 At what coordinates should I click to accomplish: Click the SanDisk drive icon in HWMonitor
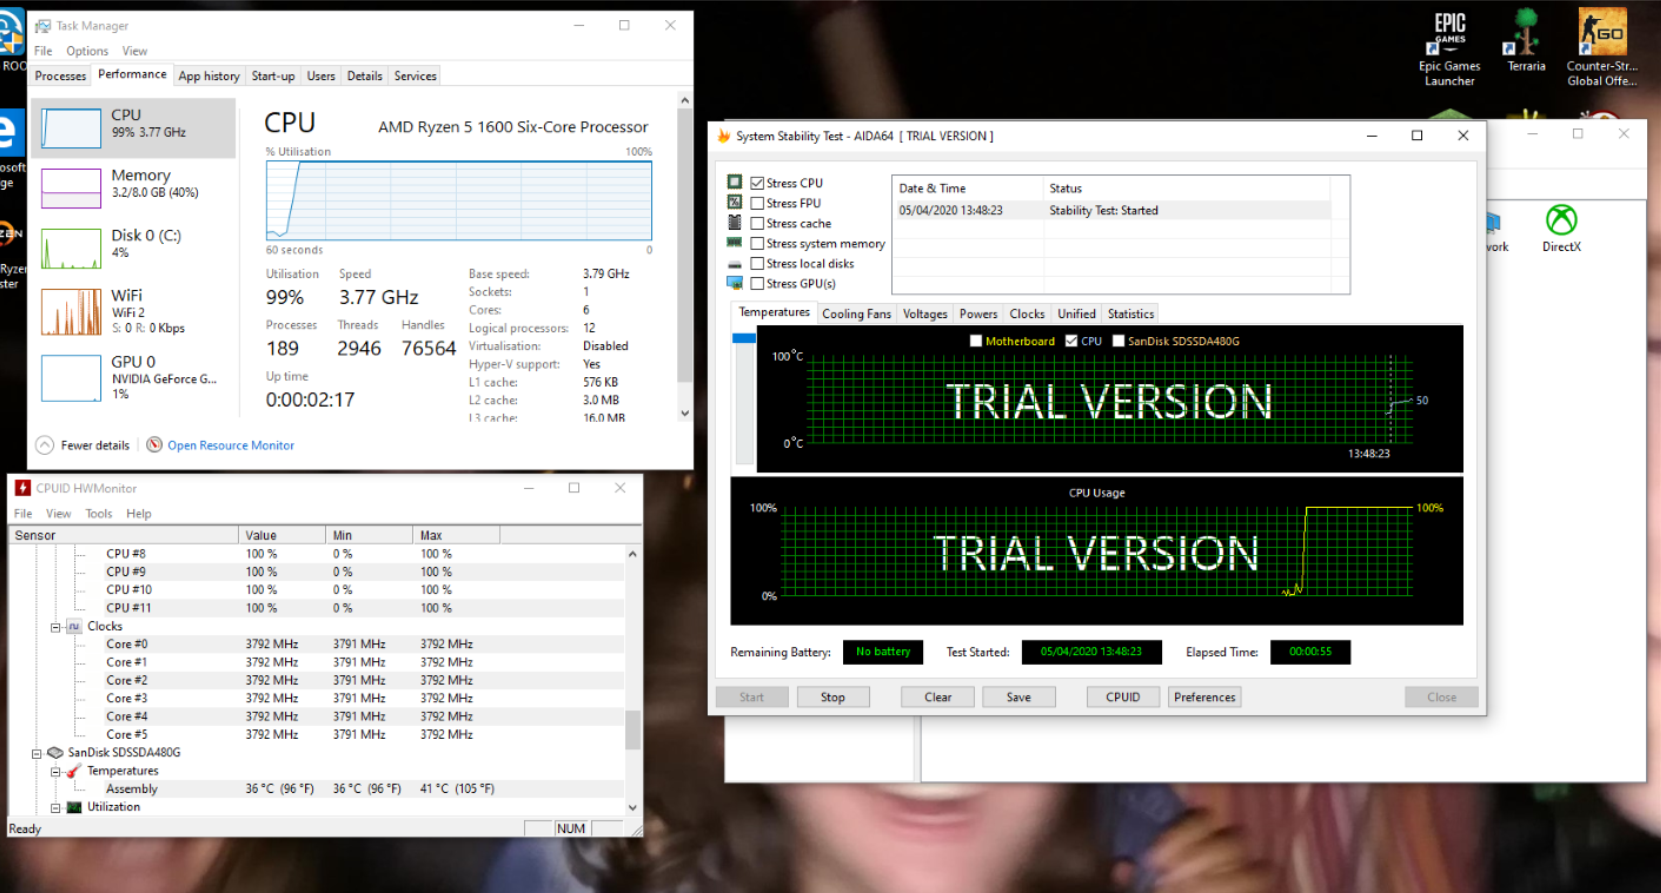tap(56, 752)
